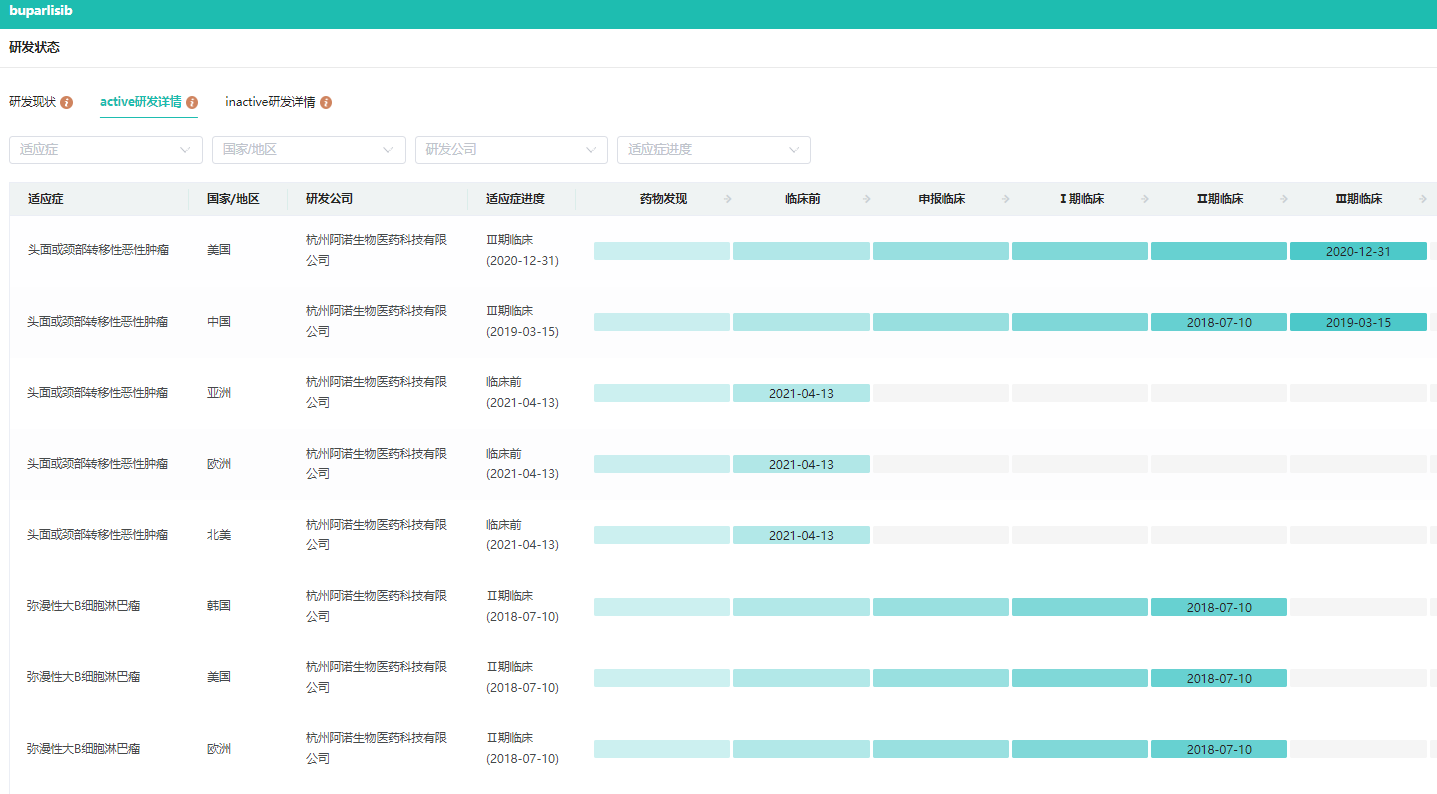This screenshot has height=794, width=1437.
Task: Click the 2019-03-15 Ⅲ期临床 progress bar
Action: tap(1358, 322)
